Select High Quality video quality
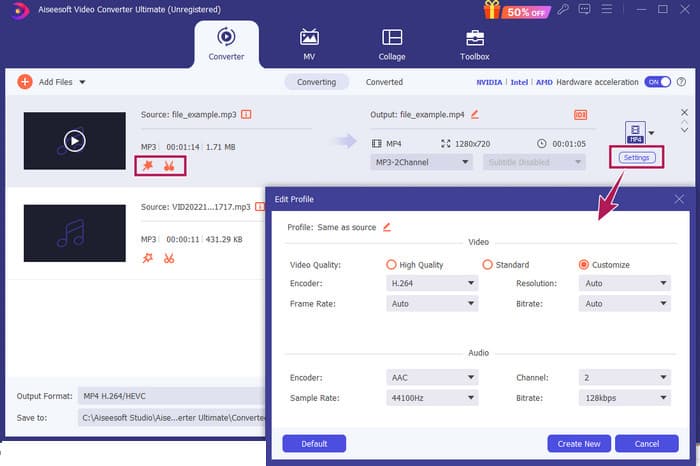Image resolution: width=700 pixels, height=466 pixels. pyautogui.click(x=391, y=265)
